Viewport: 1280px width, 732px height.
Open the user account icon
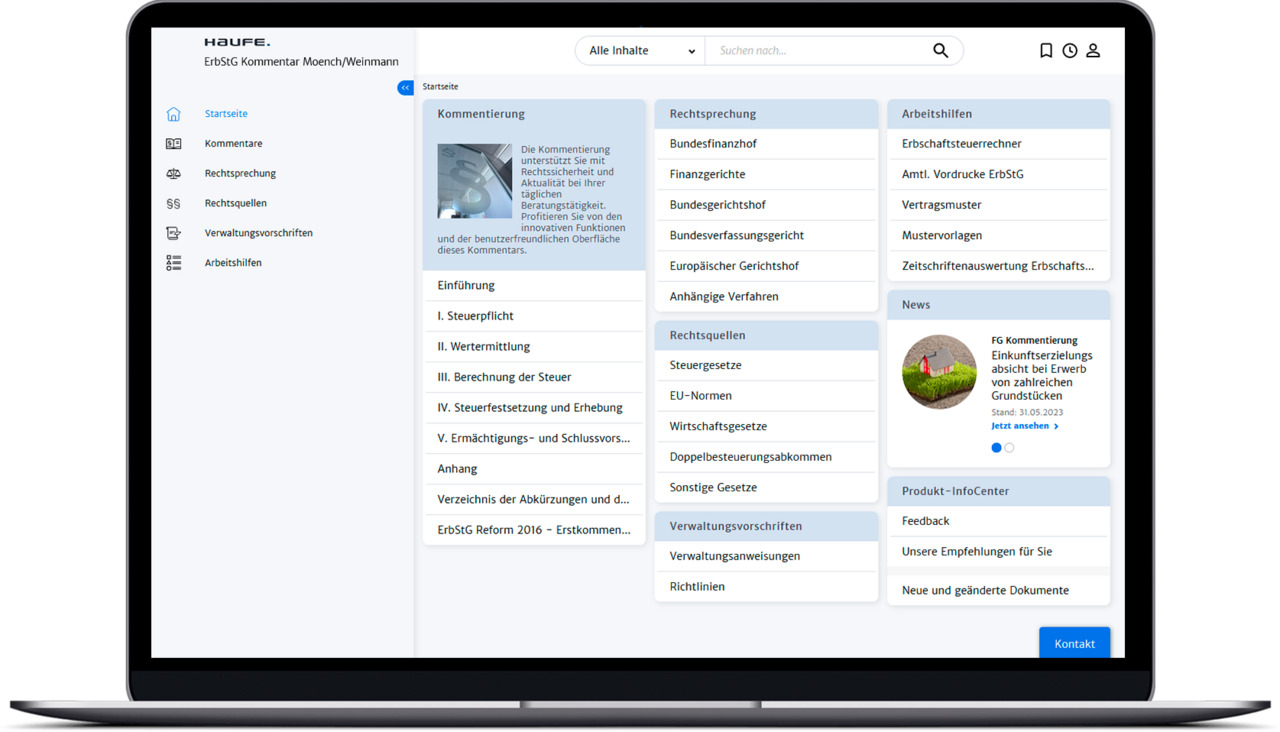(x=1093, y=50)
